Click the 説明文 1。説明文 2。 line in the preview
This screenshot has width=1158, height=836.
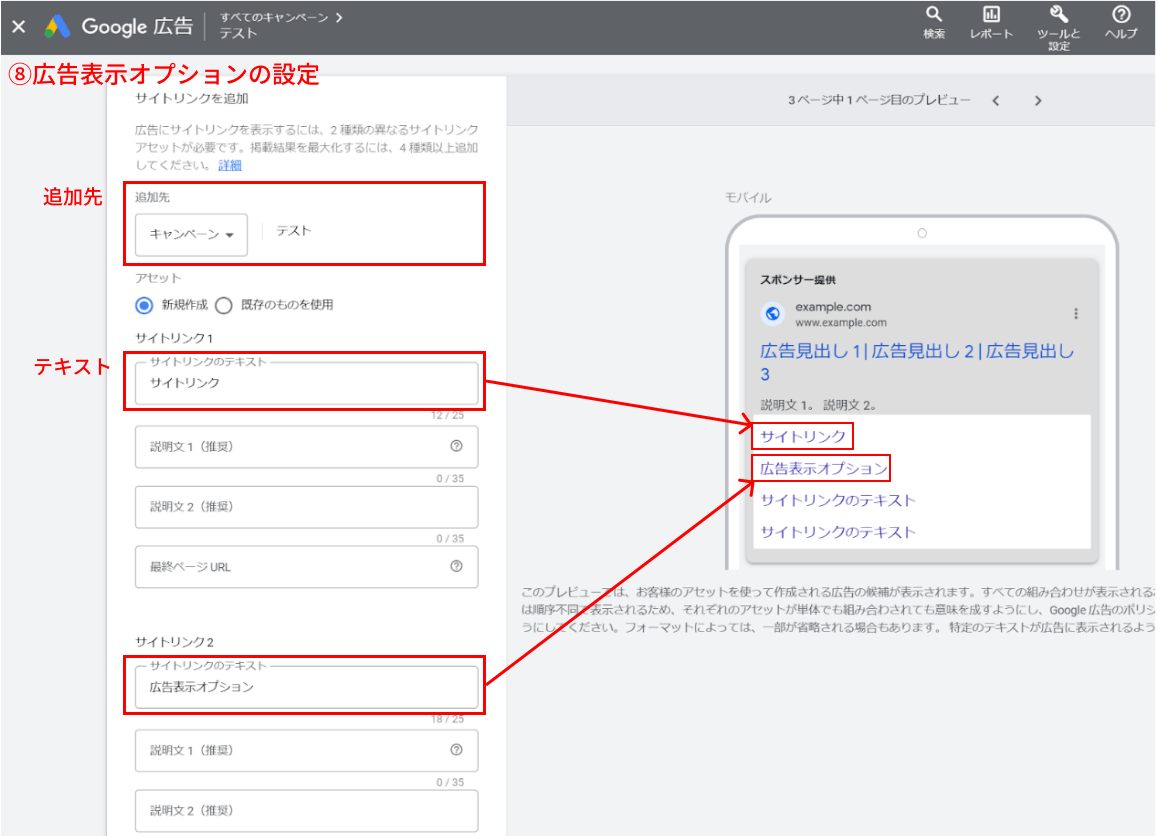[x=818, y=405]
